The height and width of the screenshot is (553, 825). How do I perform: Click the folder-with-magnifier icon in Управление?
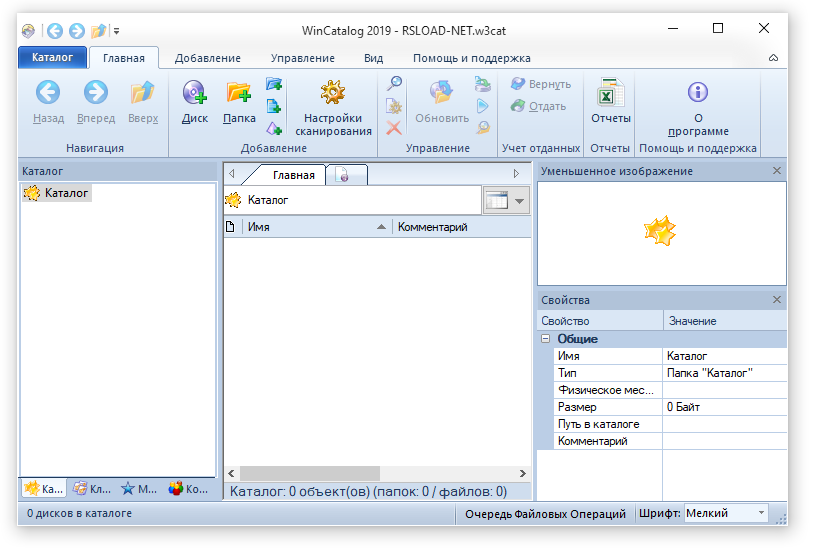coord(482,128)
